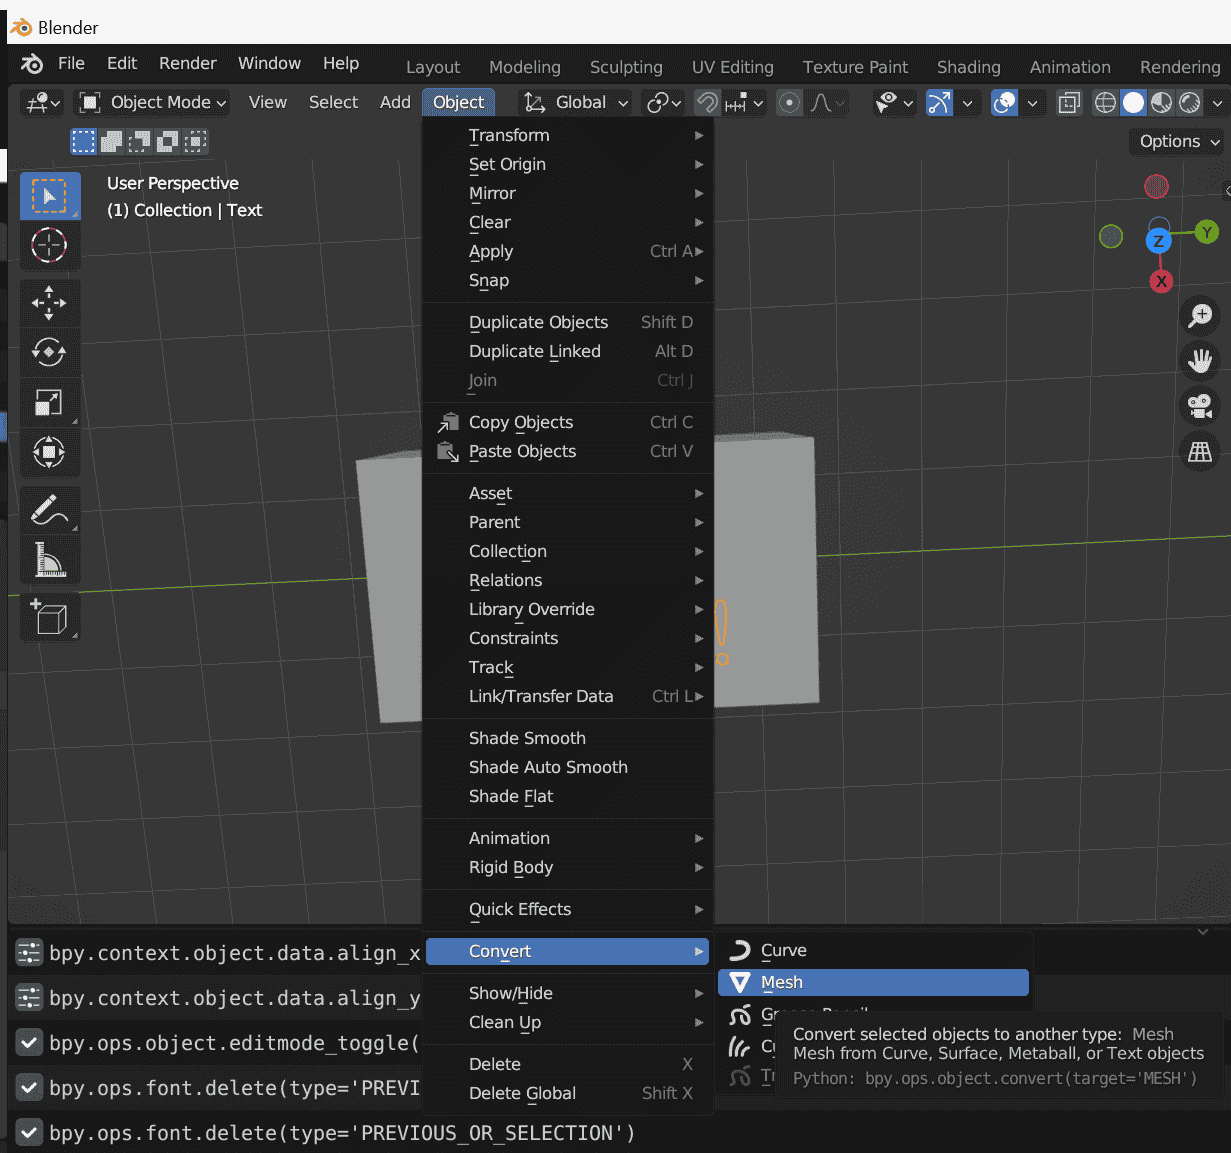1231x1153 pixels.
Task: Toggle snapping magnet icon
Action: [707, 102]
